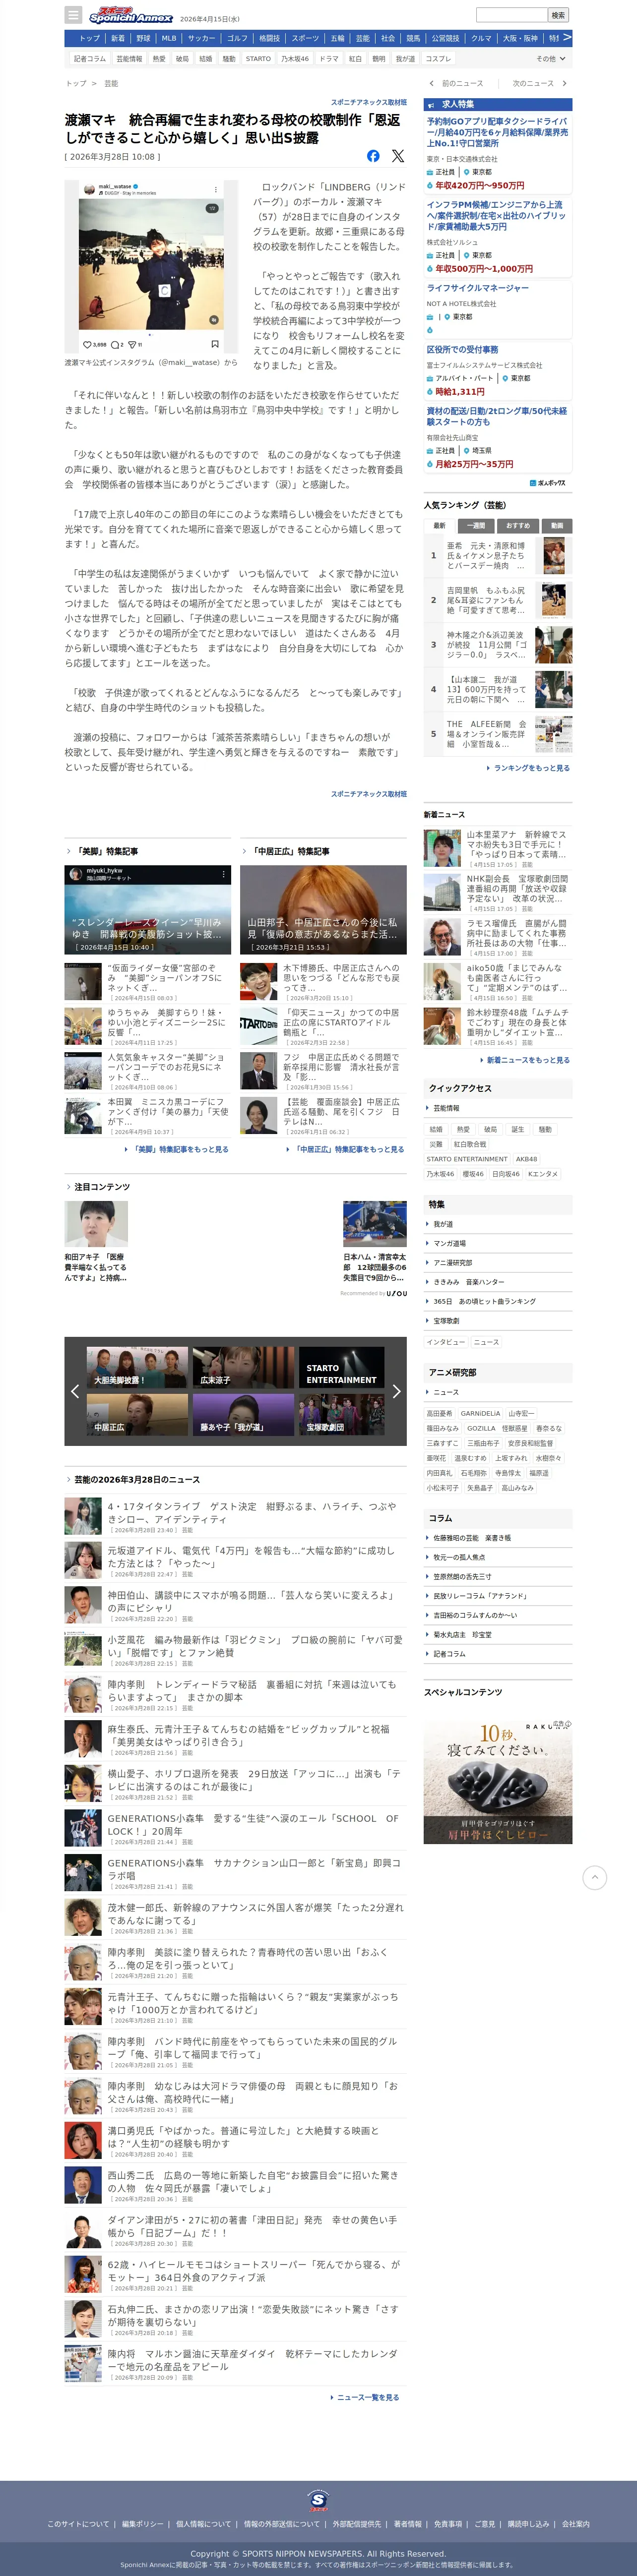Open ranking item 1 thumbnail
637x2576 pixels.
[x=554, y=555]
